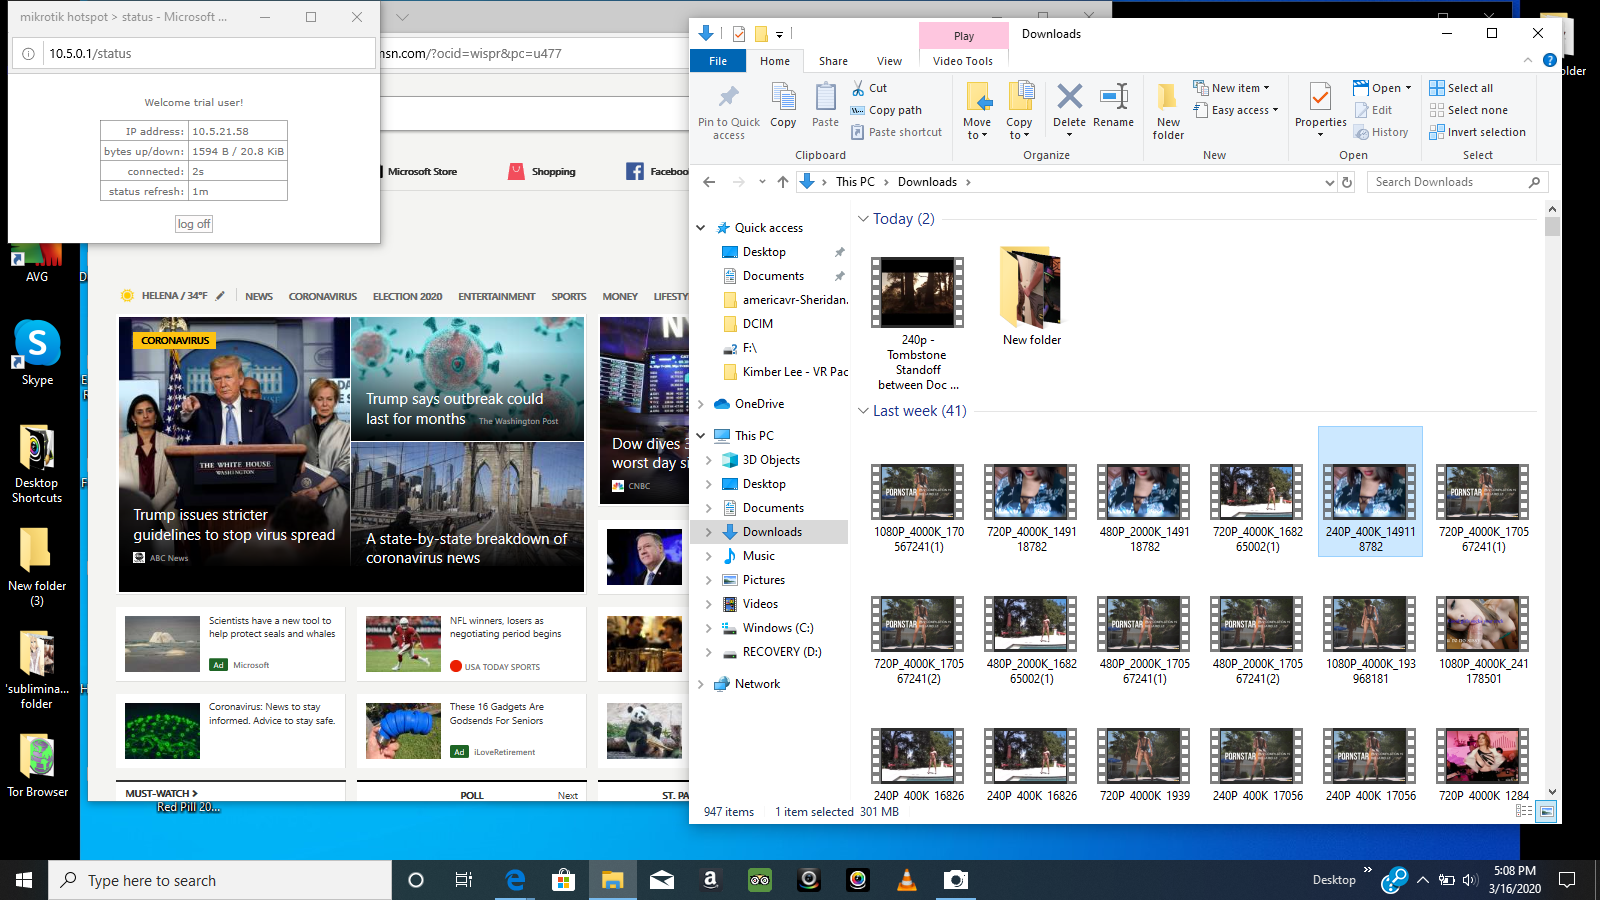Expand address bar history dropdown
1600x900 pixels.
tap(1329, 182)
